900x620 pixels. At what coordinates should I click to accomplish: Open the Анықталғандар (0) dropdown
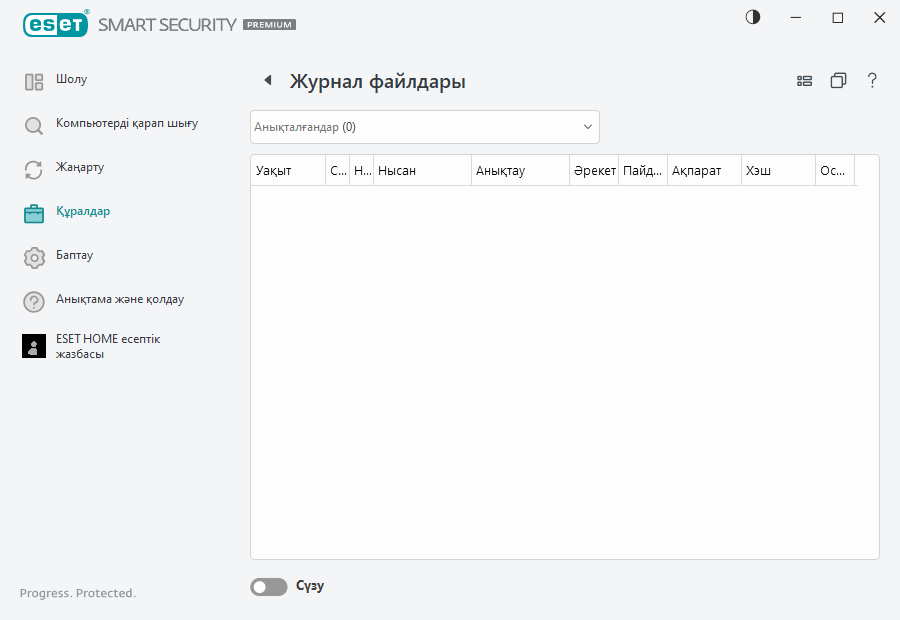click(x=424, y=127)
